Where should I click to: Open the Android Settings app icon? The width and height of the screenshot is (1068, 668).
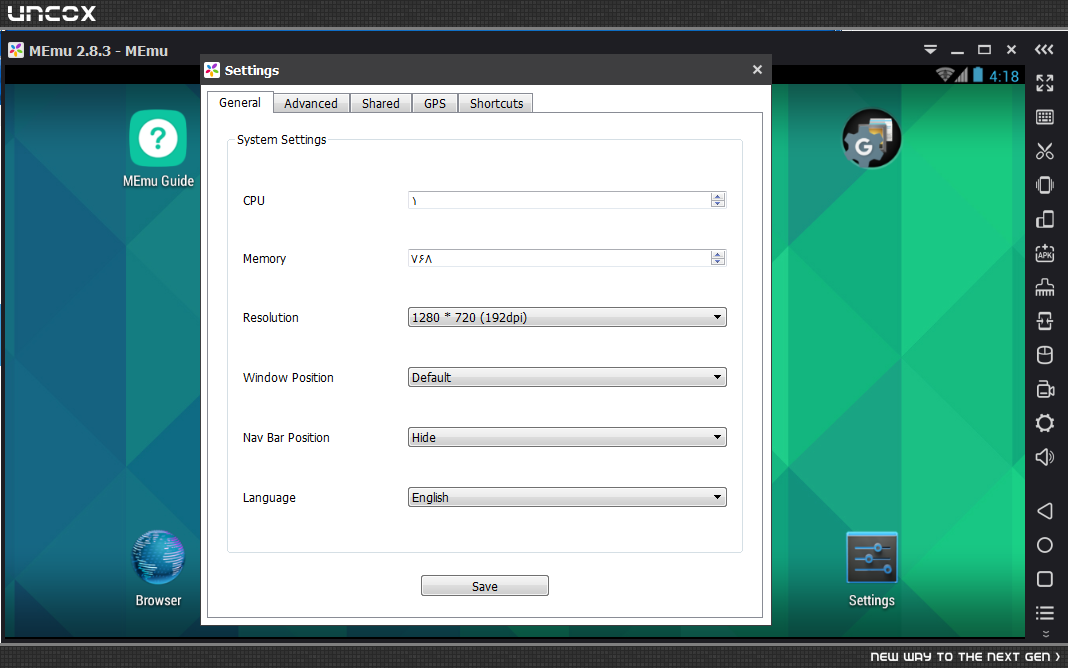[872, 558]
